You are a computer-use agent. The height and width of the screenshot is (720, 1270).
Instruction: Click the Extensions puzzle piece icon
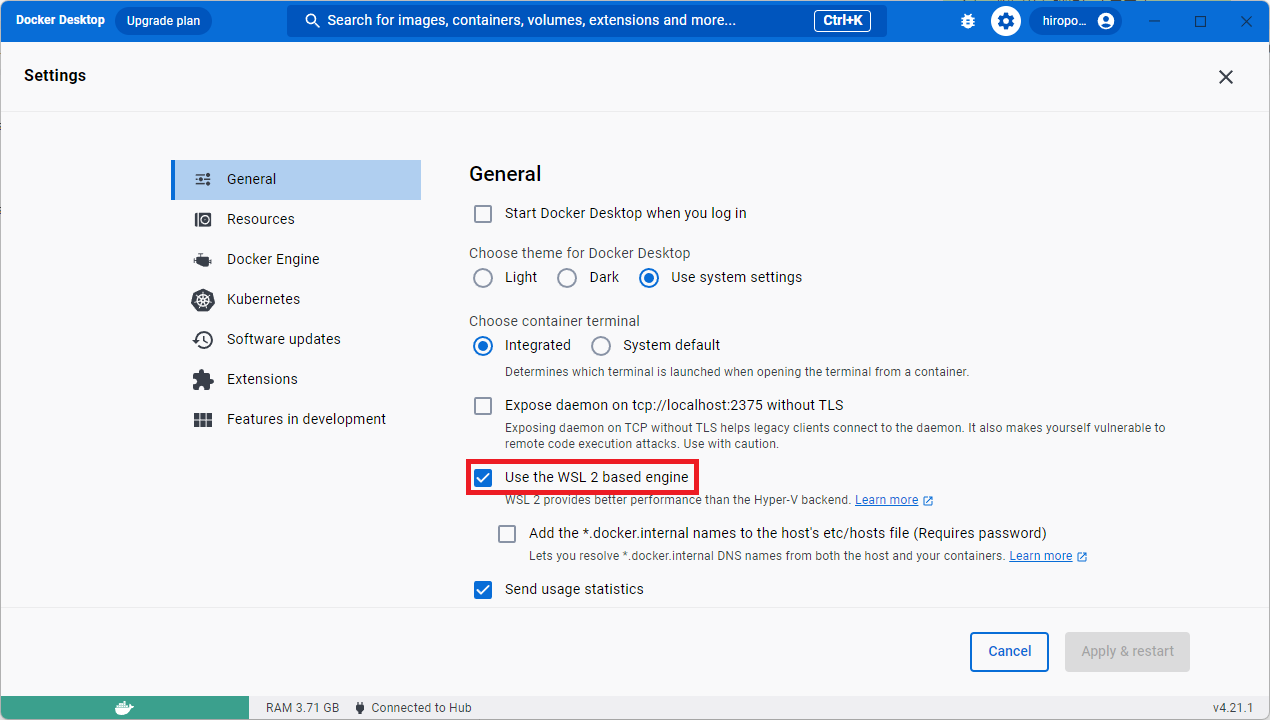[203, 380]
